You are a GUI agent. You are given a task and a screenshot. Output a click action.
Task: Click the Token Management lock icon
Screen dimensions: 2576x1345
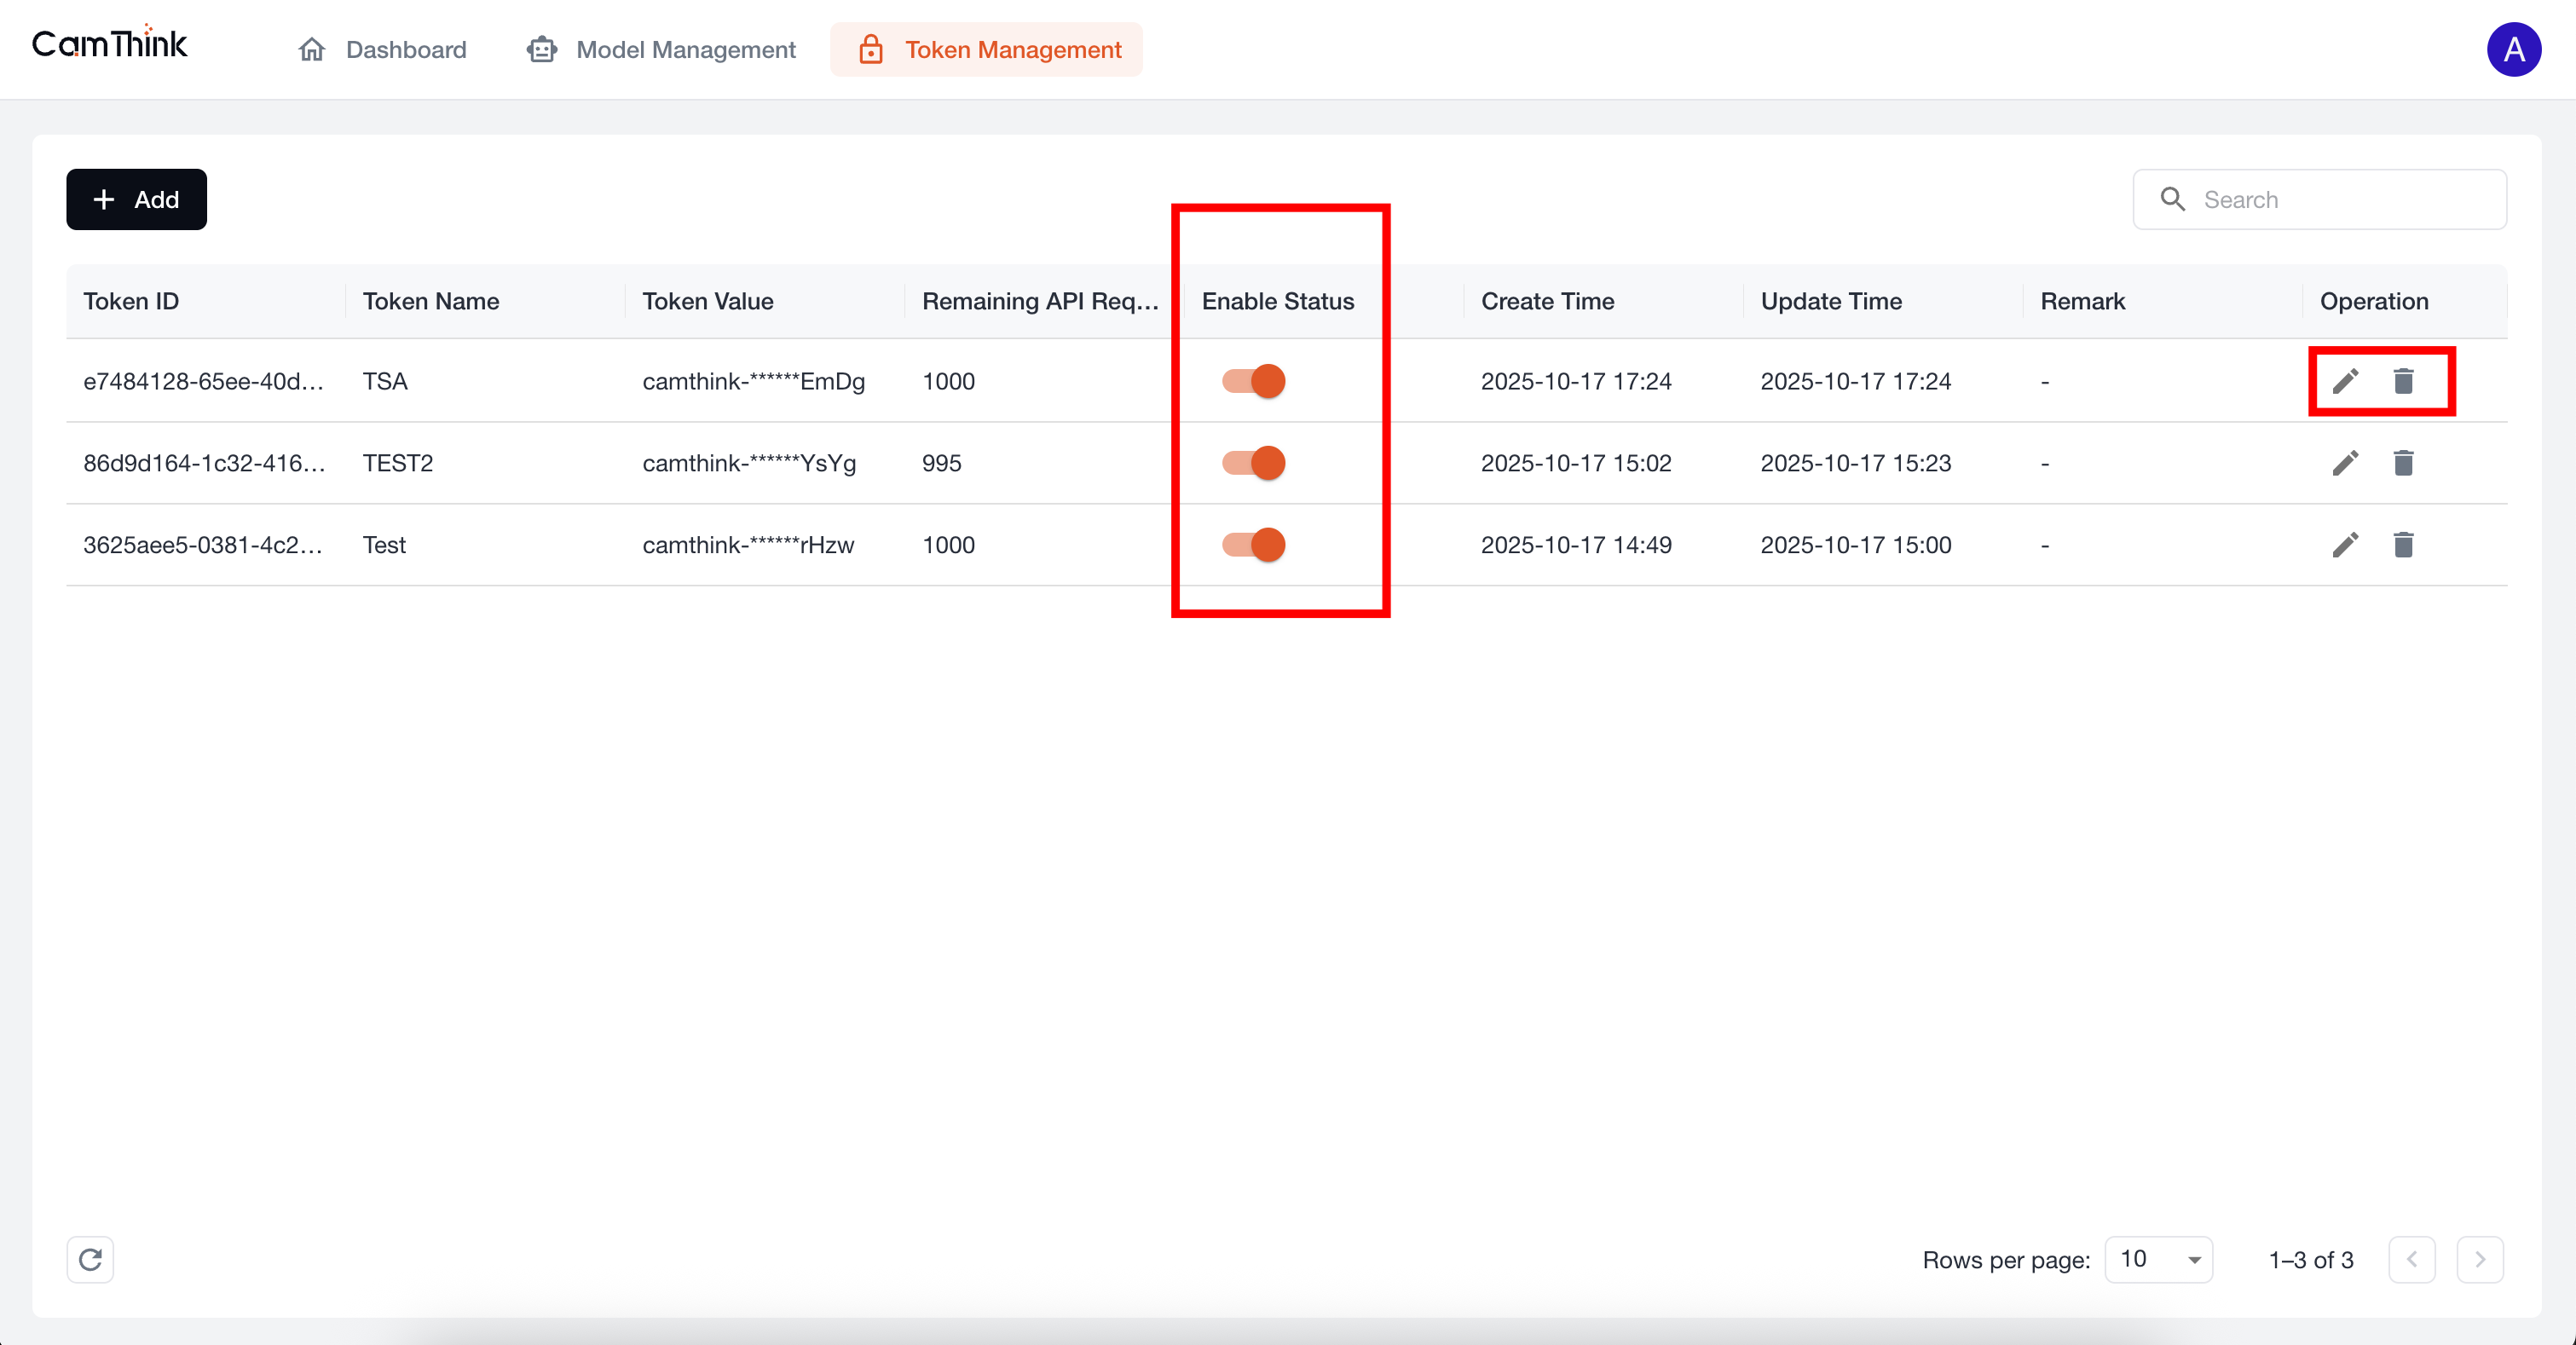[871, 49]
